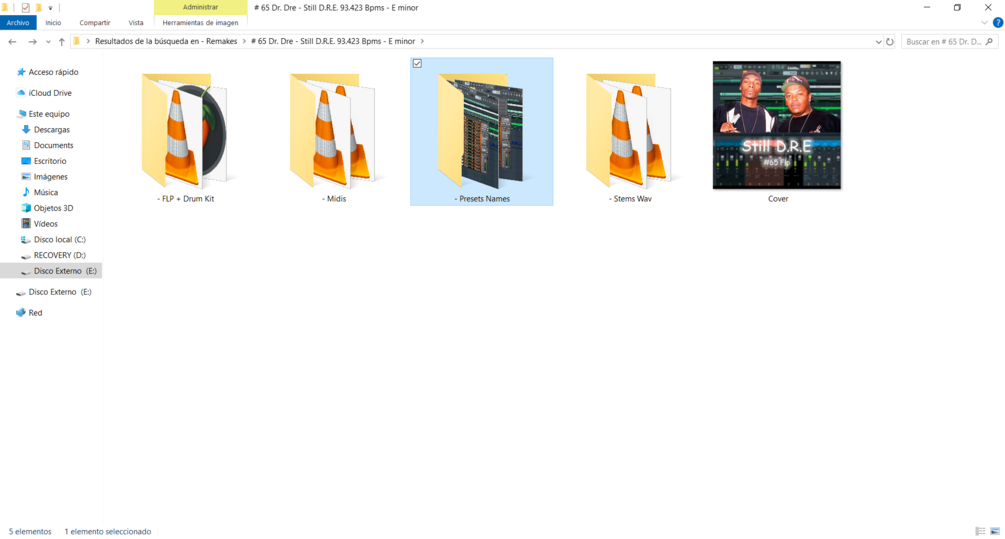1005x539 pixels.
Task: Open the Herramientas de imagen tab
Action: [200, 22]
